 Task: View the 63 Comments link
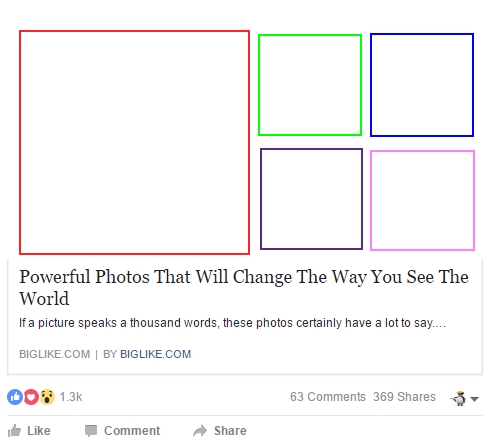pyautogui.click(x=328, y=397)
